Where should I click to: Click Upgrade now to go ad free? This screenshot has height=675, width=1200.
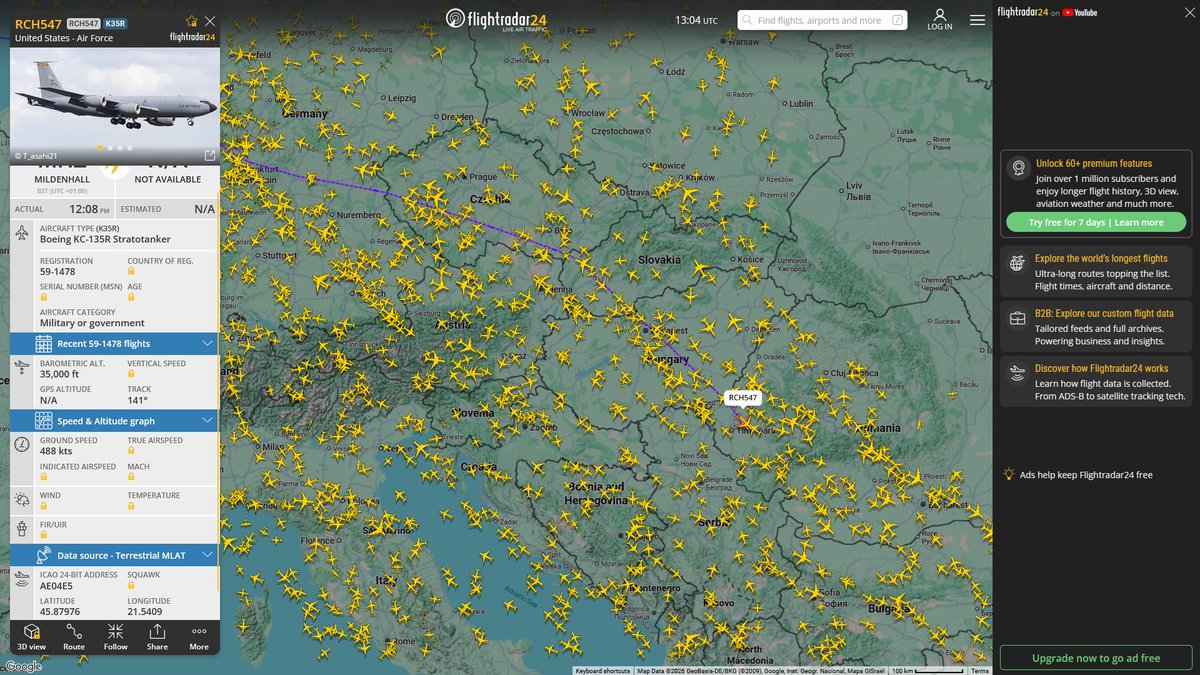[1096, 659]
